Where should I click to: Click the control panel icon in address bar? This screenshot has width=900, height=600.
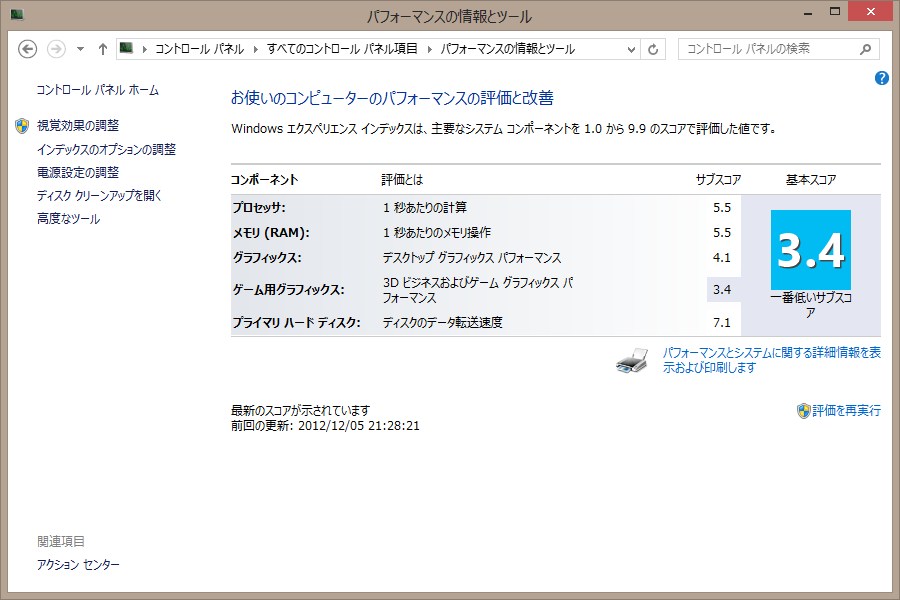[x=126, y=48]
